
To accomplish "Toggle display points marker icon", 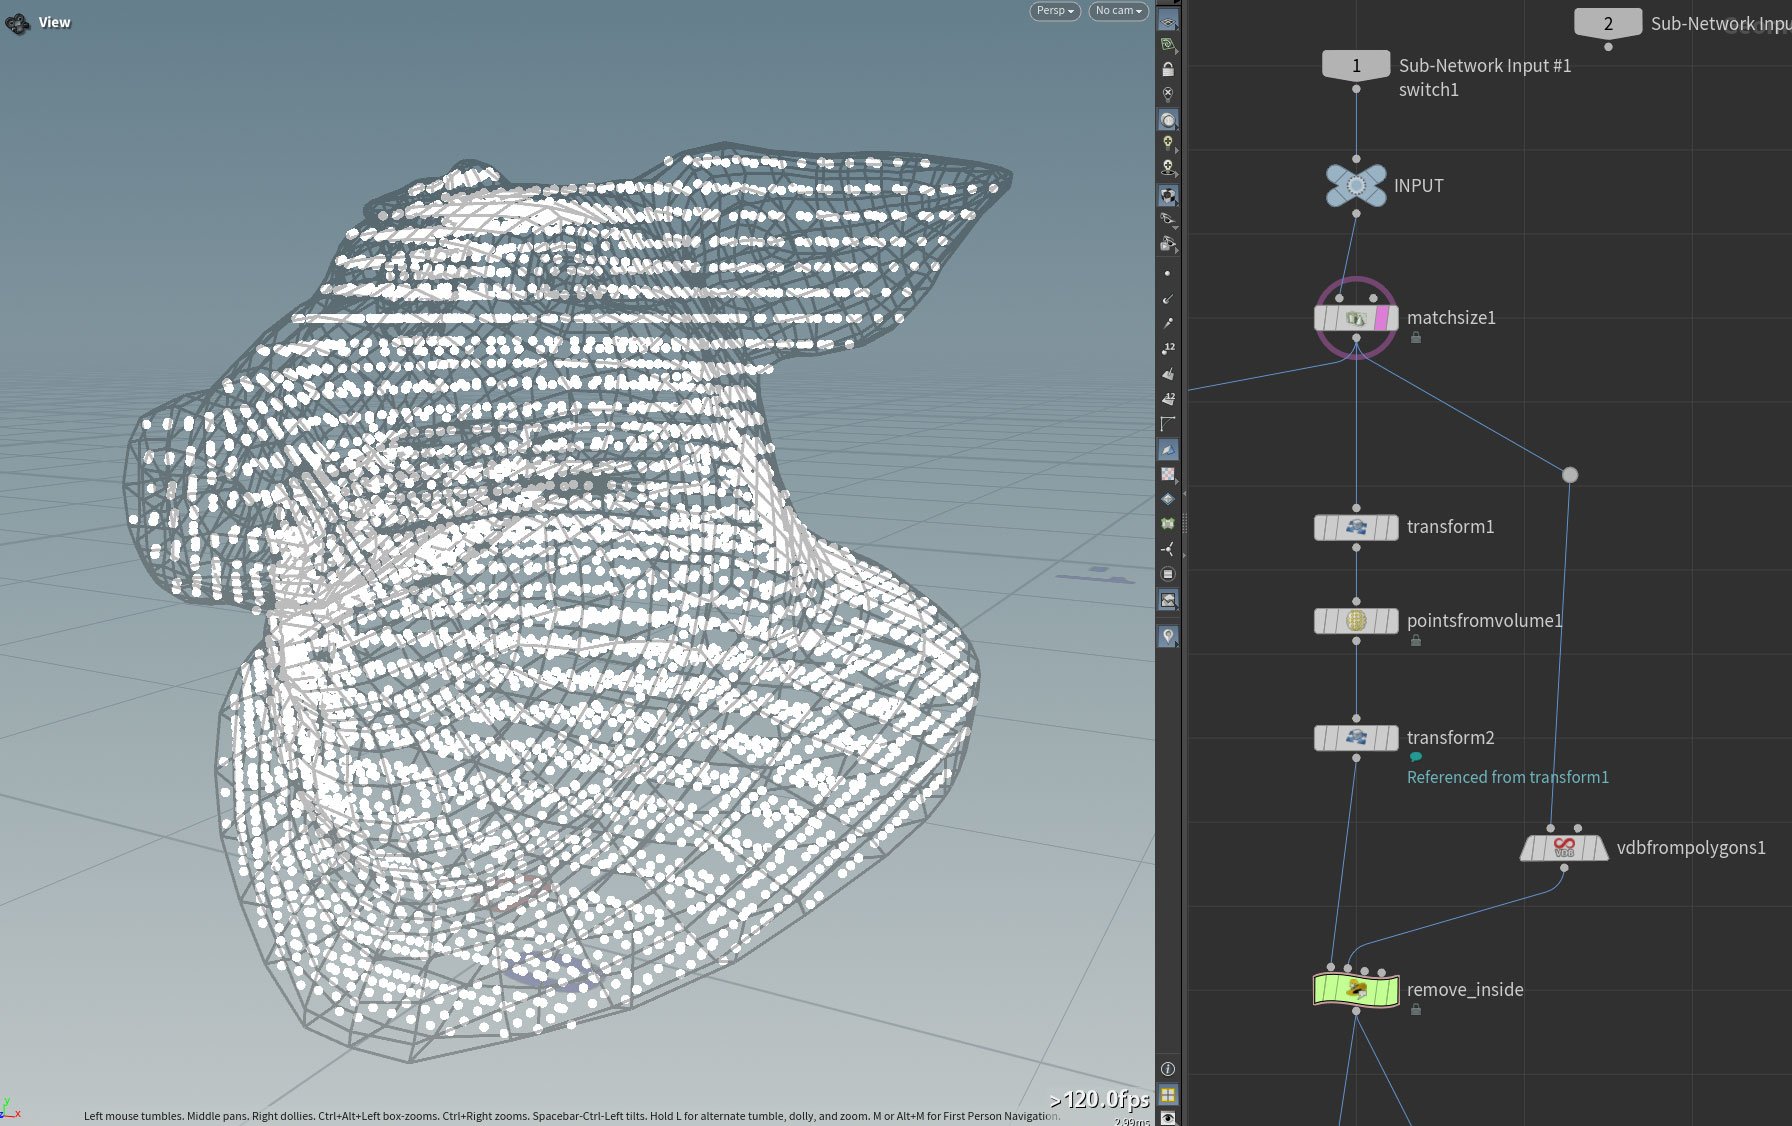I will [x=1168, y=273].
